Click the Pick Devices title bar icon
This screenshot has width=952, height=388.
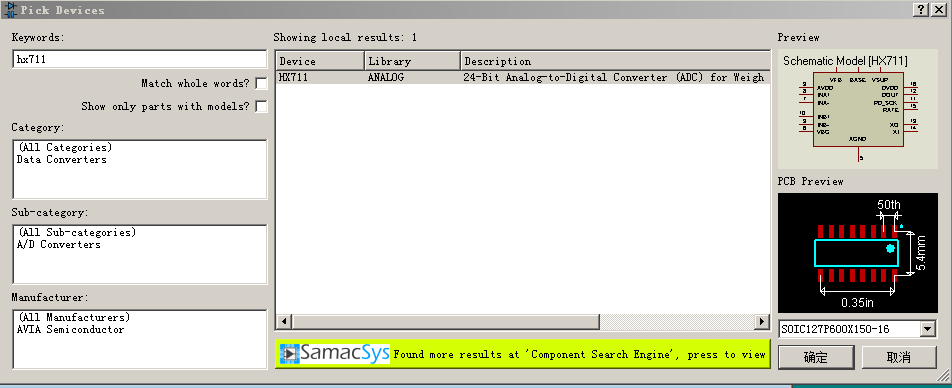(x=10, y=9)
